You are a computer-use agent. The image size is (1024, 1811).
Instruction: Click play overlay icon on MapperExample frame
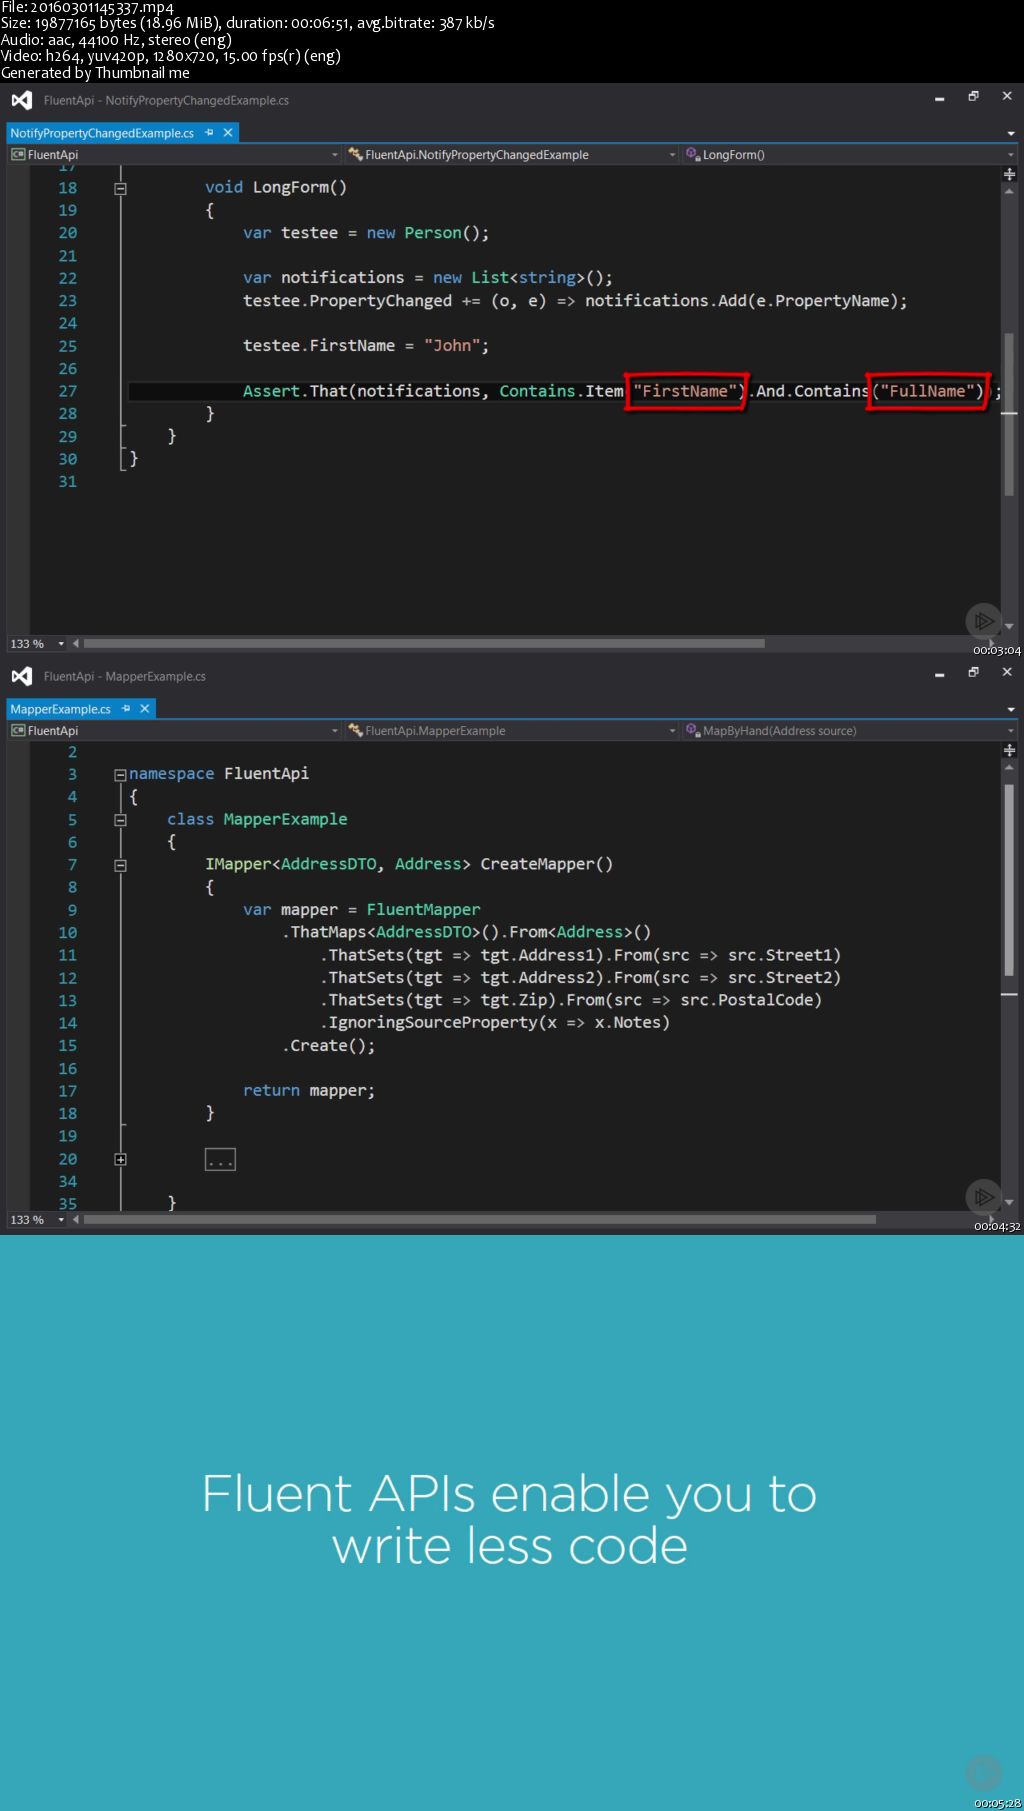984,1197
